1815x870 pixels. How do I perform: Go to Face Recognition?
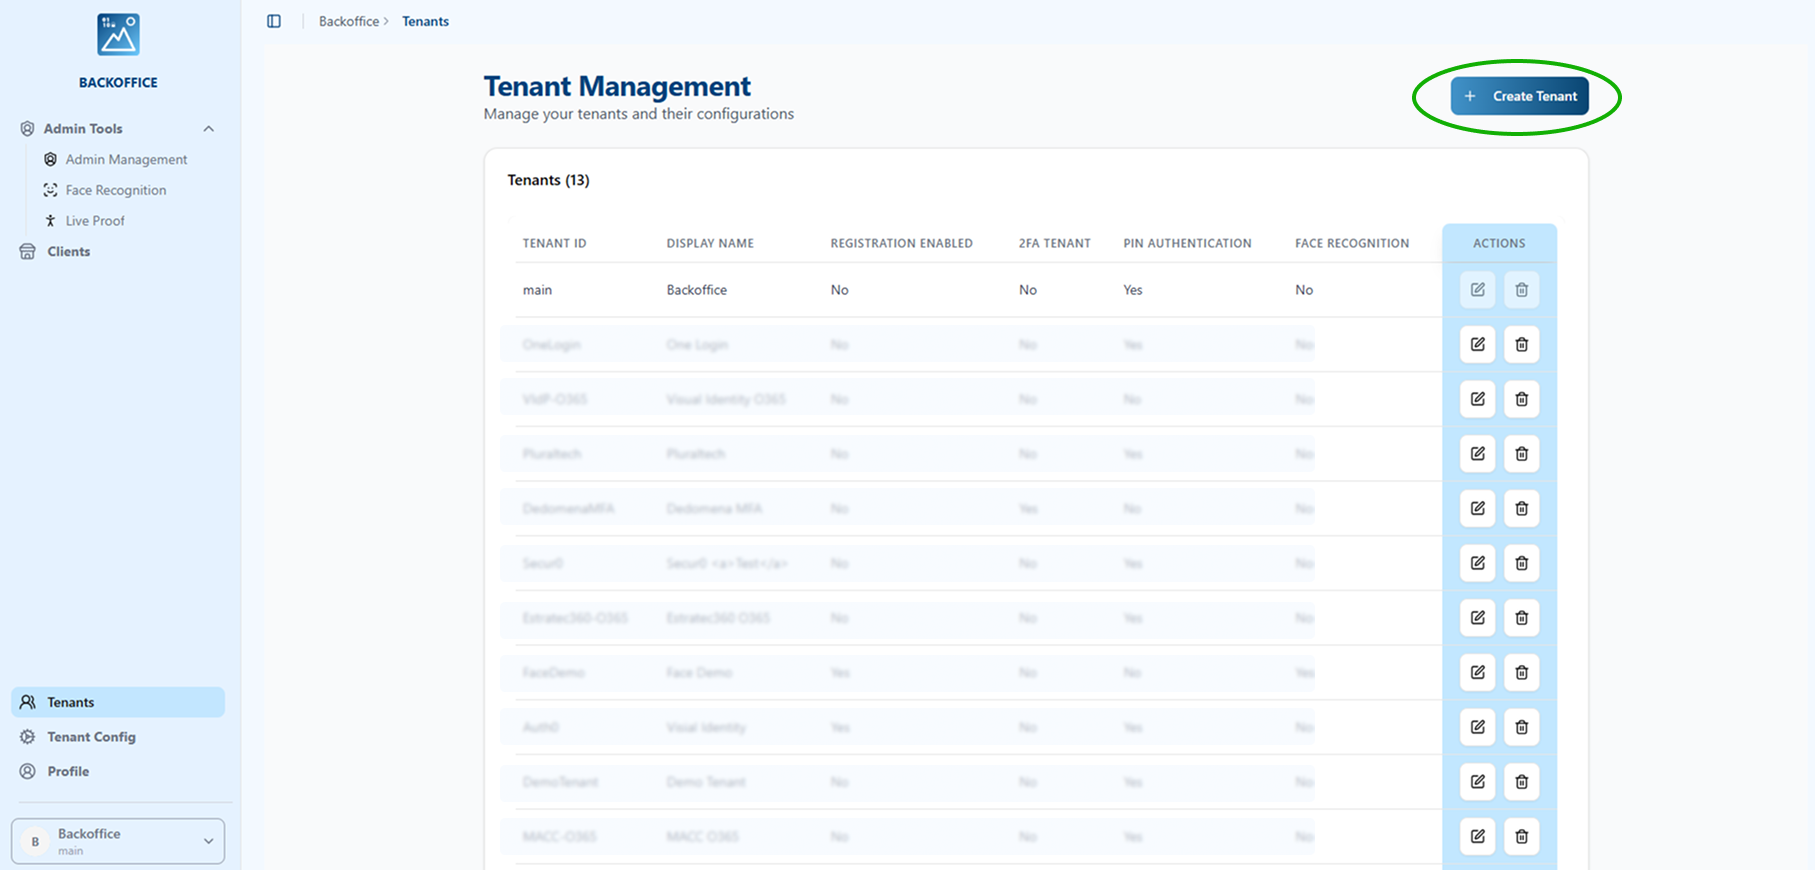tap(115, 190)
